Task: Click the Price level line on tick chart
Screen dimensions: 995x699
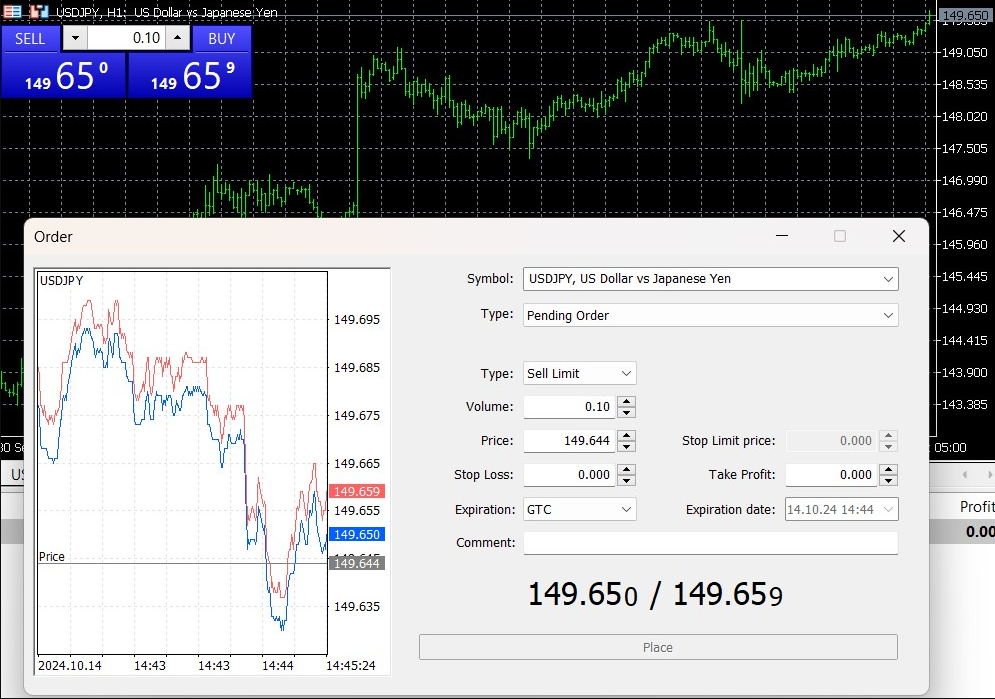Action: tap(183, 563)
